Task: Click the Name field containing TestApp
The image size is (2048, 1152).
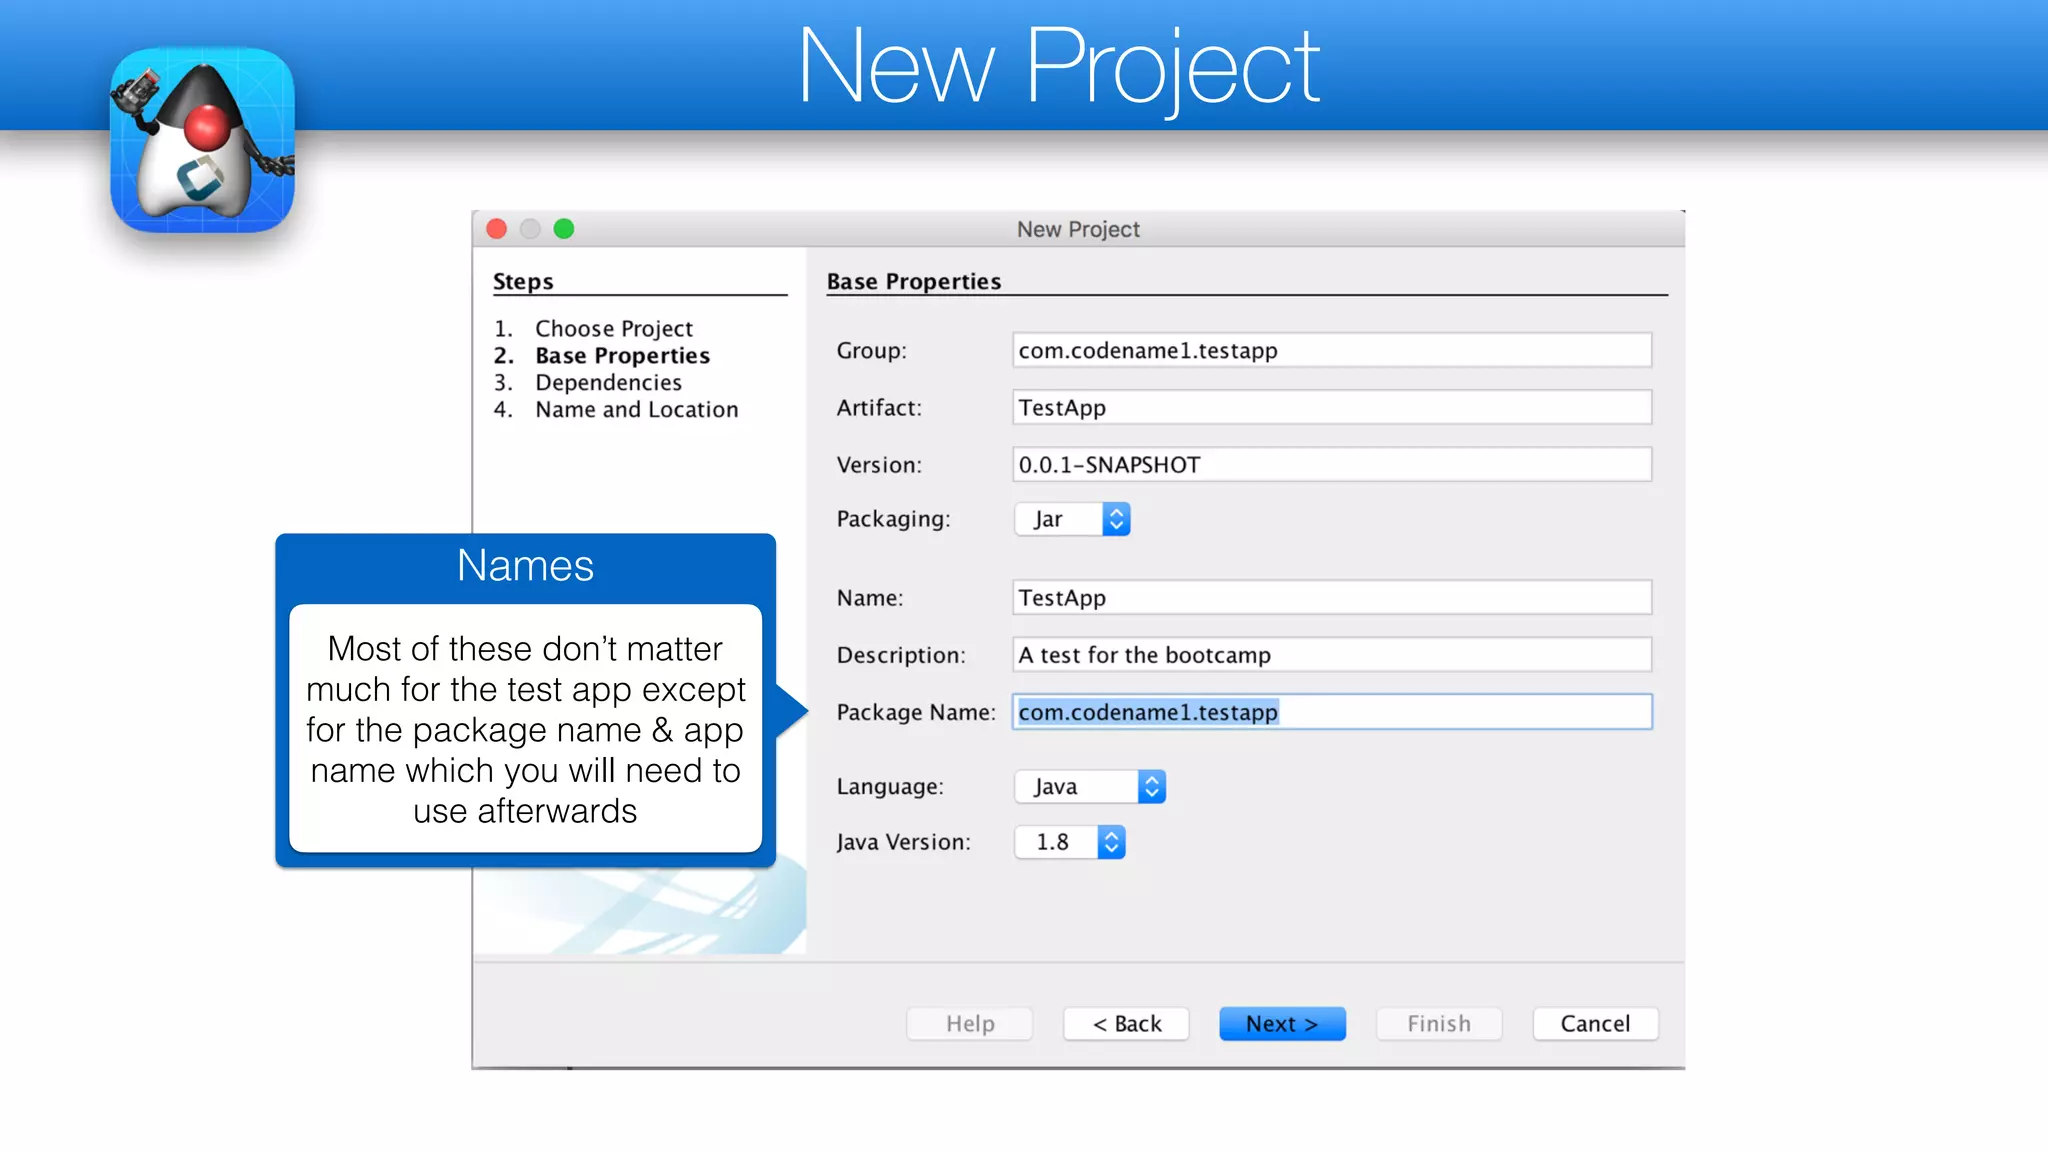Action: point(1331,598)
